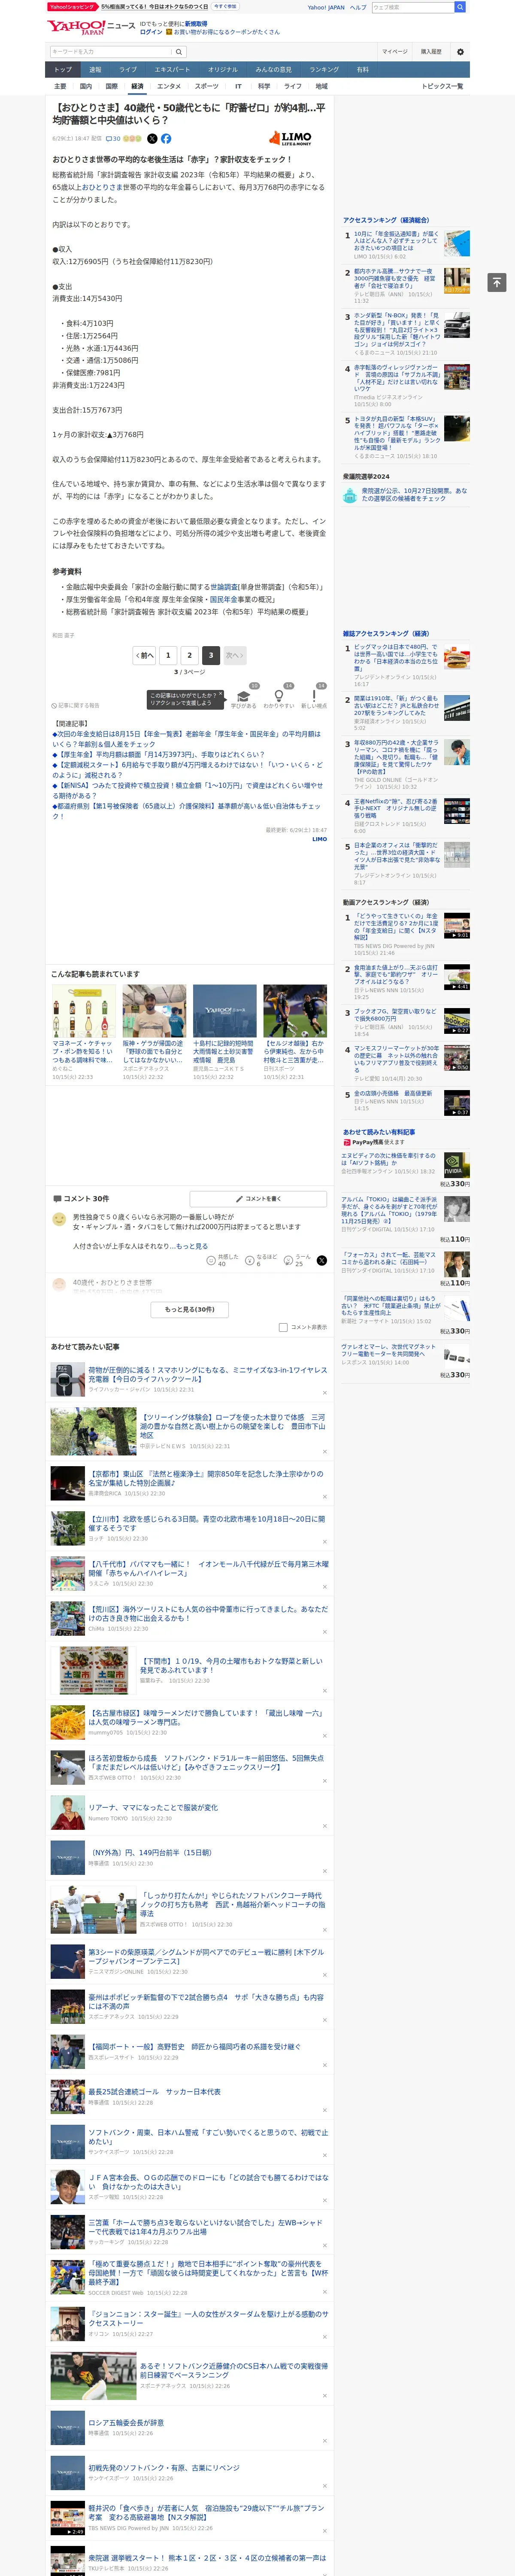Click the マイページ link

click(394, 52)
